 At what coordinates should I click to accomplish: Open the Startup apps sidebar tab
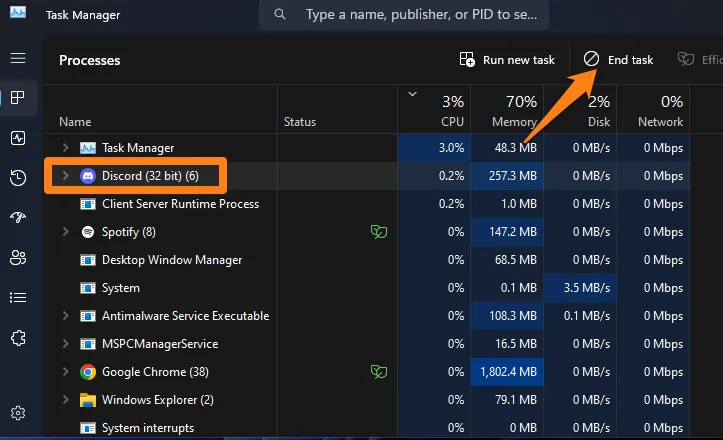coord(18,217)
